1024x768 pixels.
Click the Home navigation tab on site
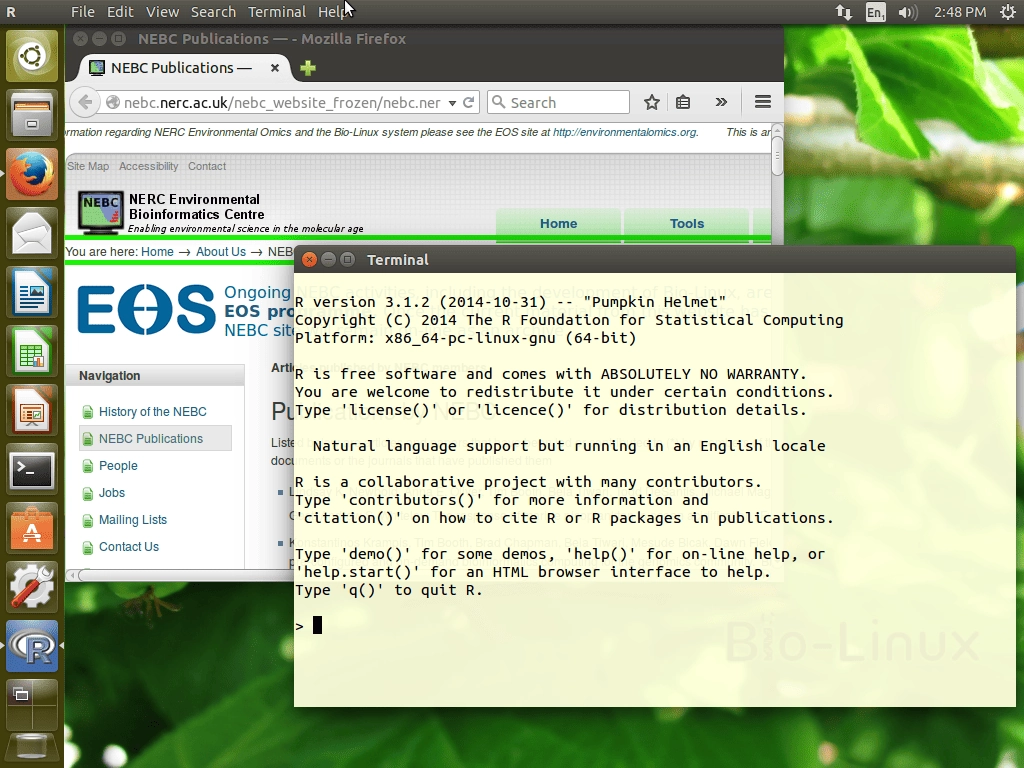pos(558,223)
